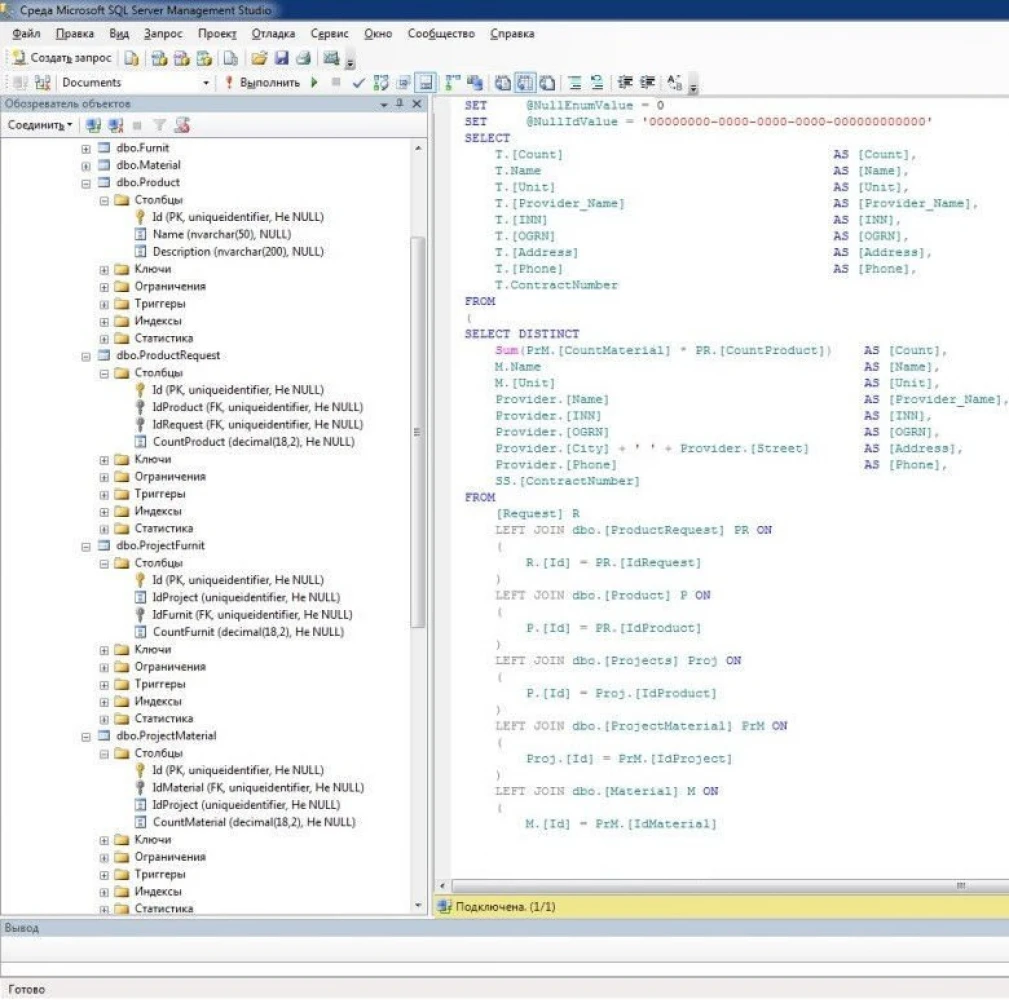Viewport: 1009px width, 1000px height.
Task: Open the Сервис menu
Action: 329,33
